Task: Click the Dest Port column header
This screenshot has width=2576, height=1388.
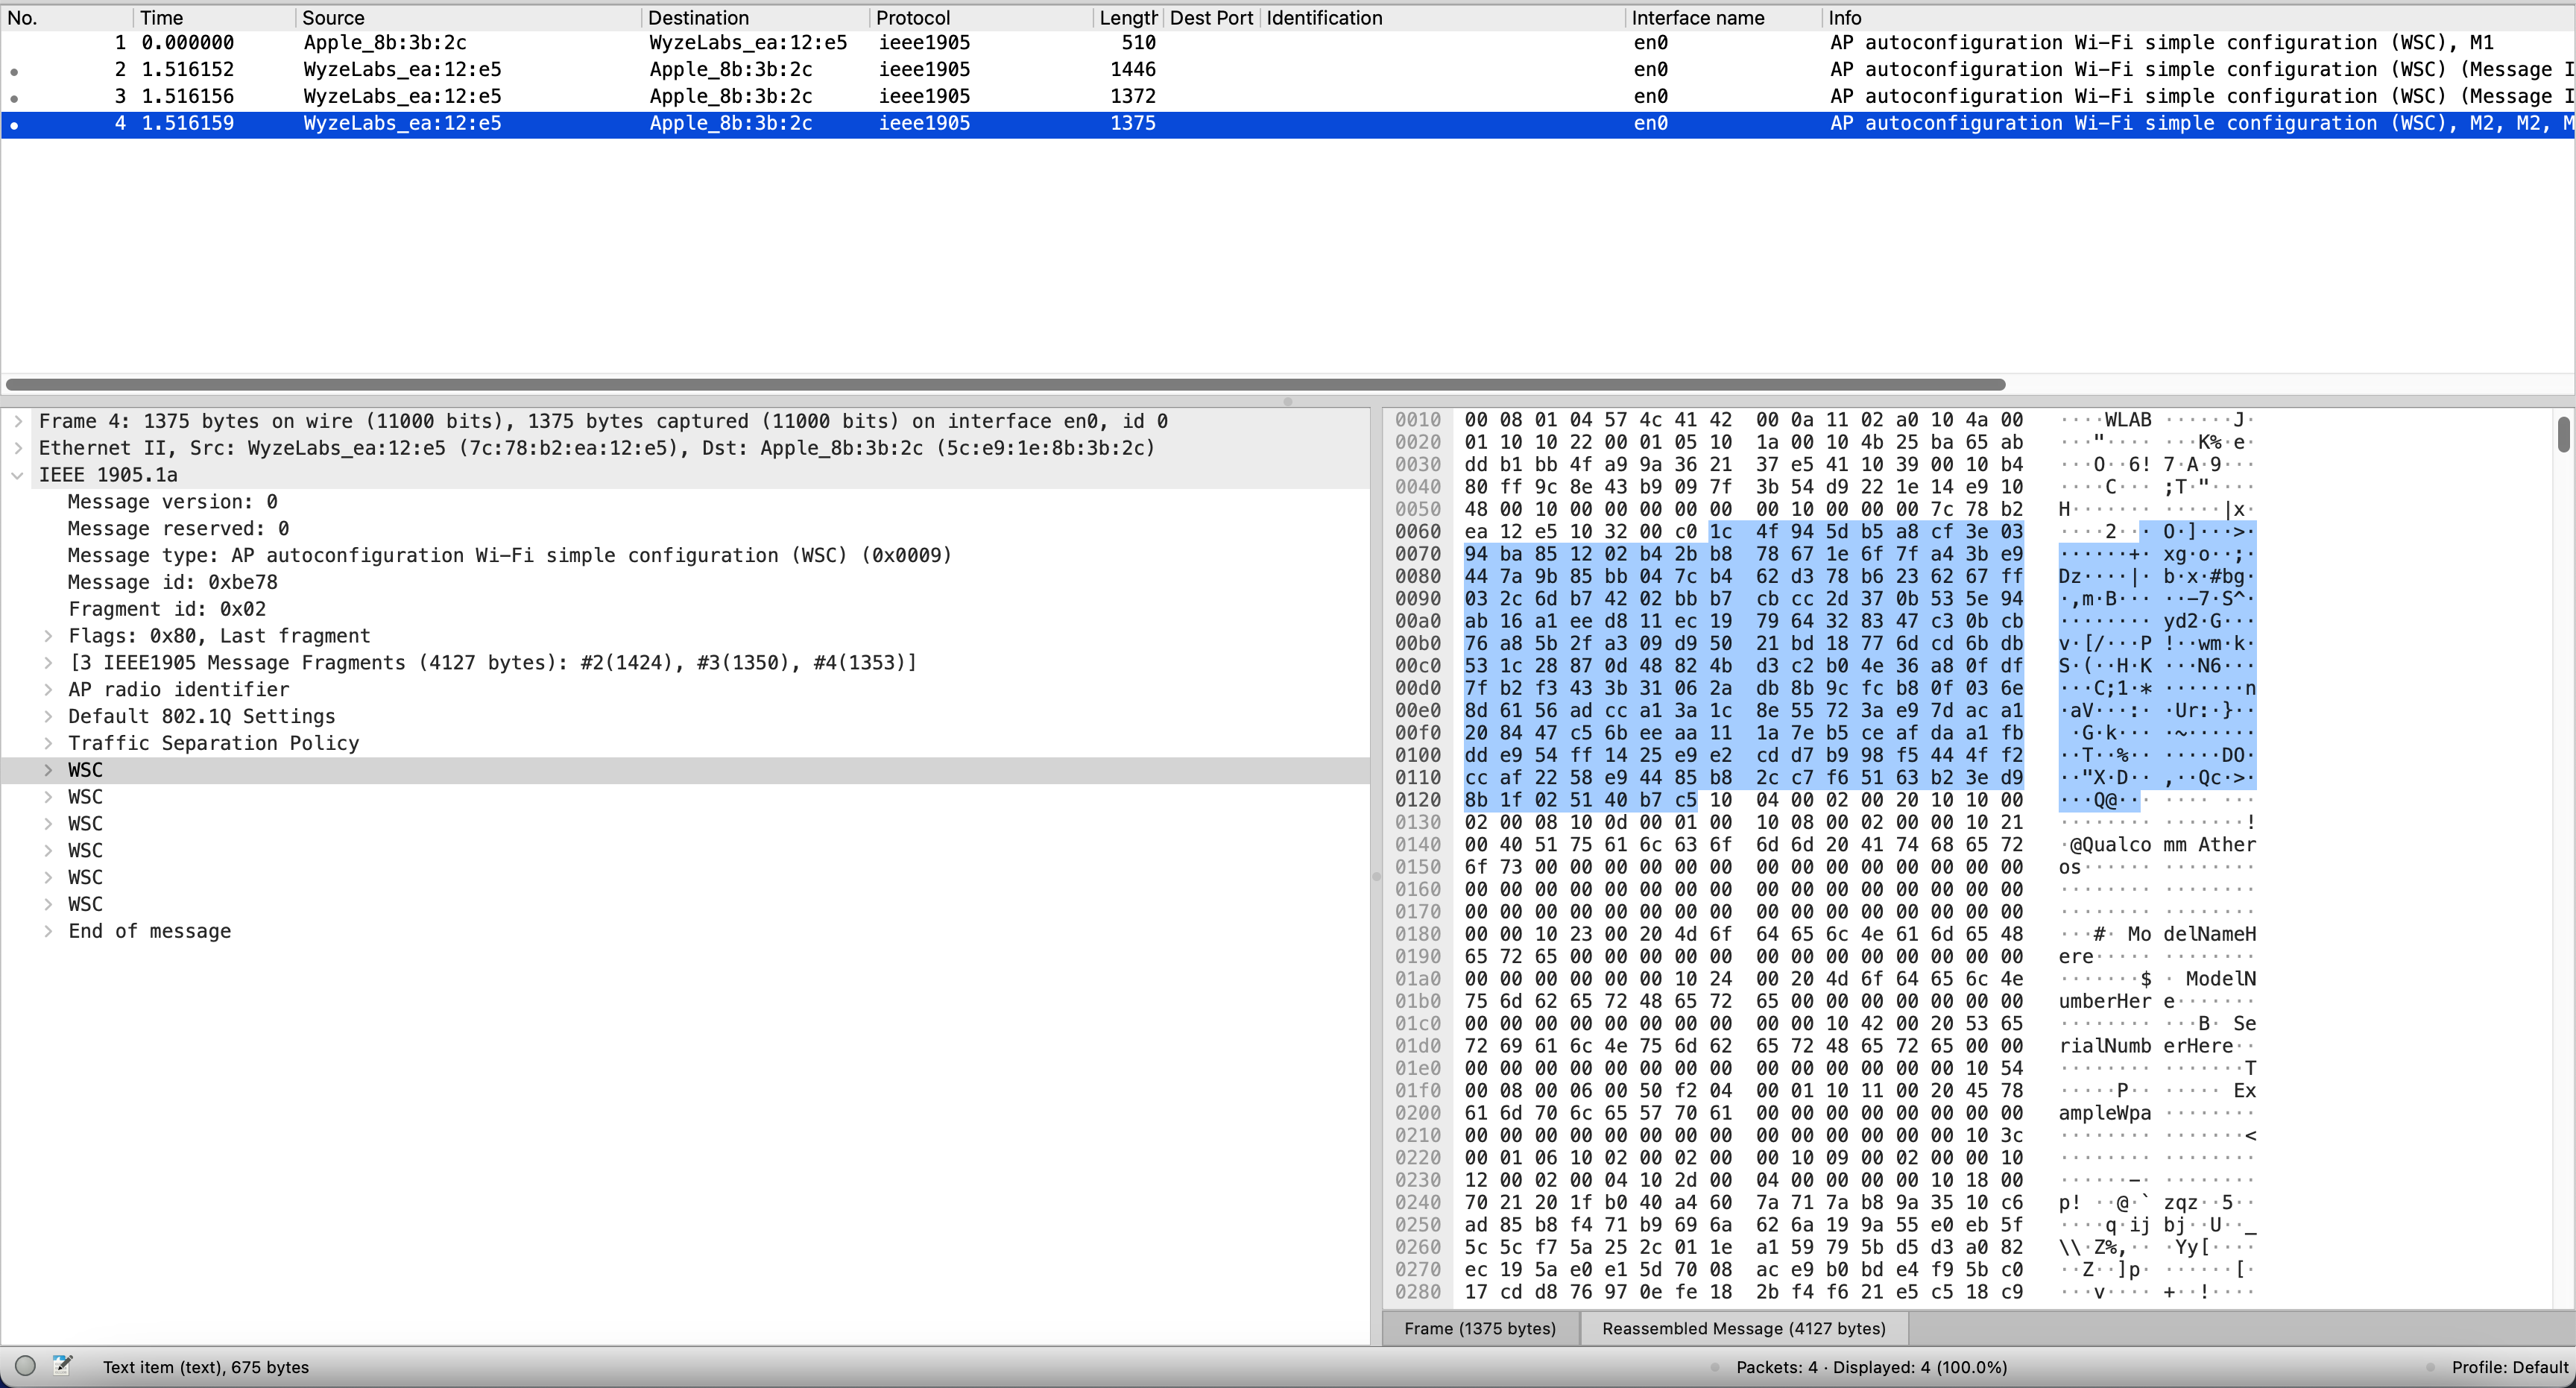Action: click(1211, 18)
